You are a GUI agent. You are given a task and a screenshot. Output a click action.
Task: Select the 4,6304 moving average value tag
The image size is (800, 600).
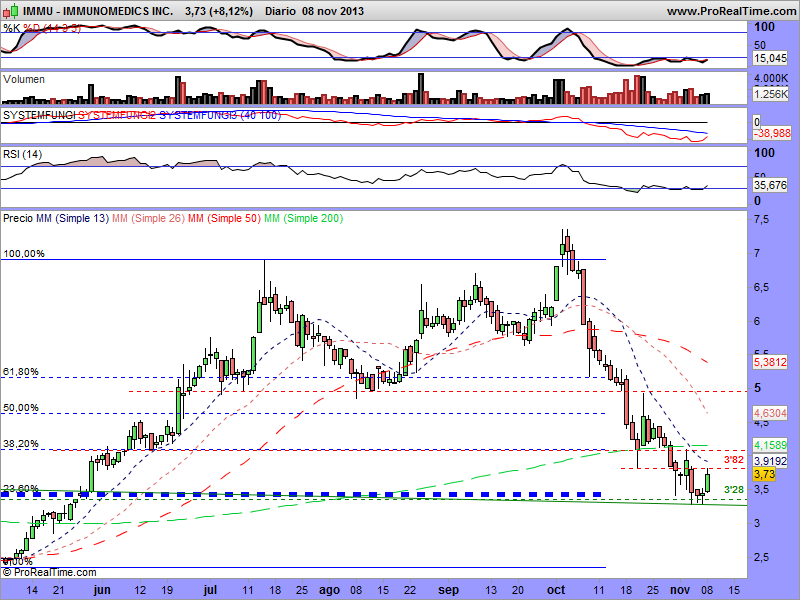770,413
